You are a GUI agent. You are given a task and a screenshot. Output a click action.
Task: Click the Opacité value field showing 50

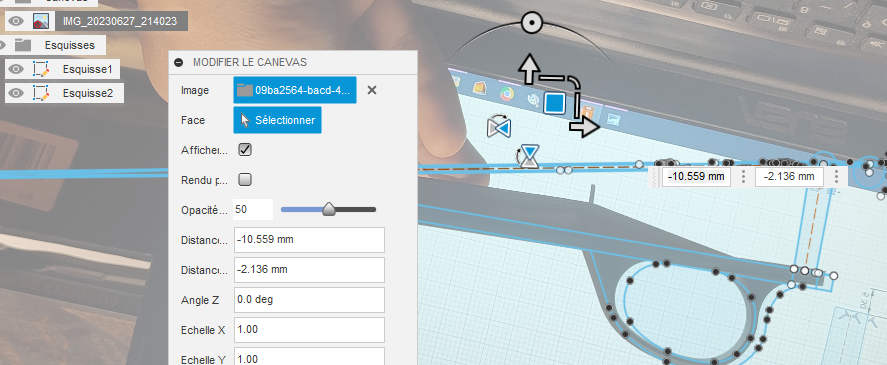(x=253, y=209)
